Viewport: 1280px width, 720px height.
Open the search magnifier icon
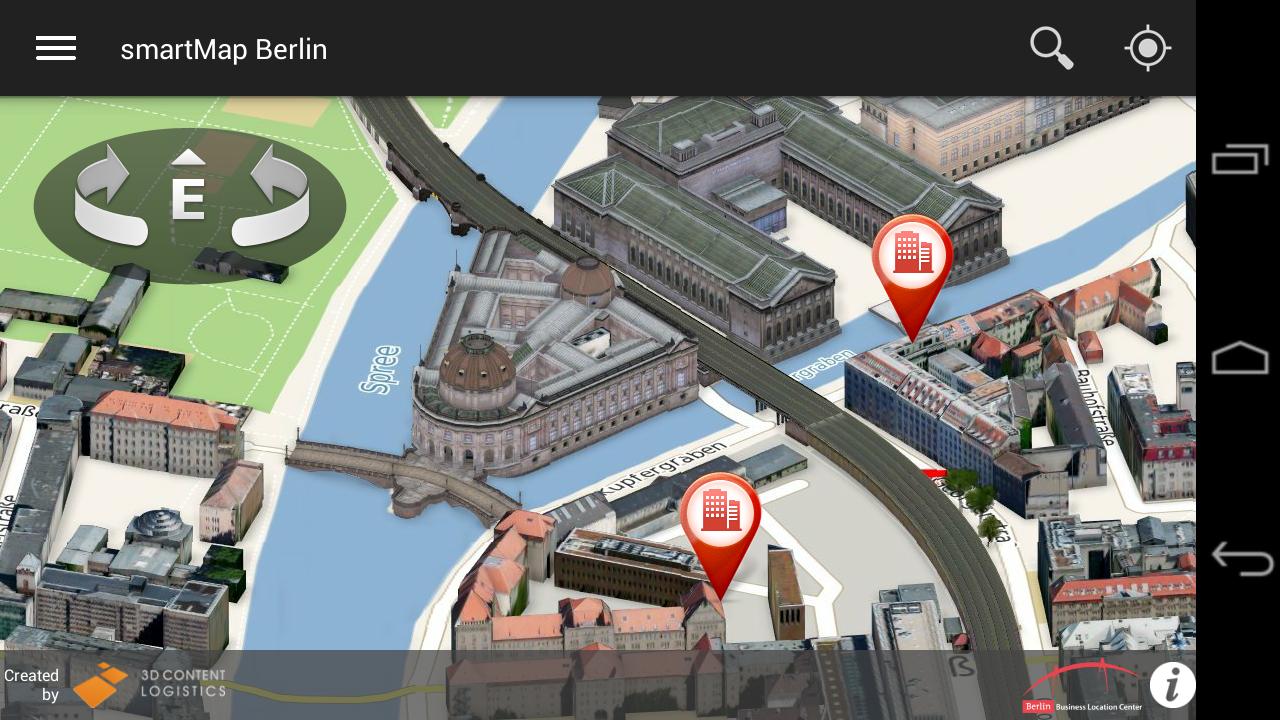coord(1051,47)
